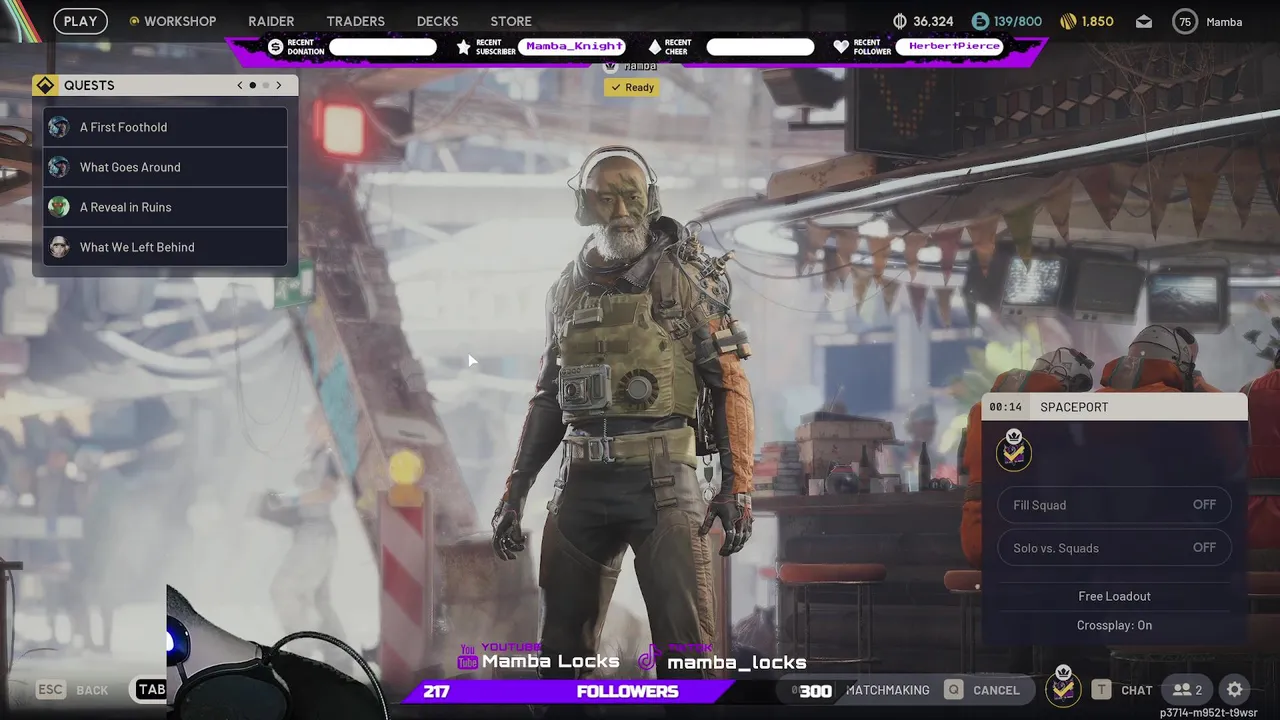Click the MATCHMAKING status label

click(888, 690)
